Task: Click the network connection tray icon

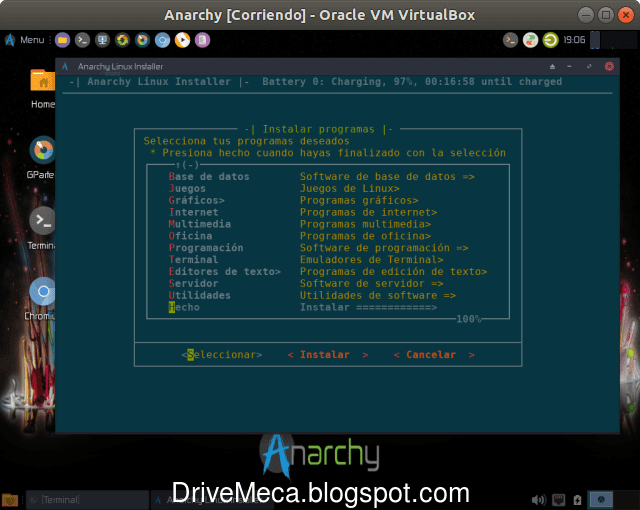Action: tap(558, 500)
